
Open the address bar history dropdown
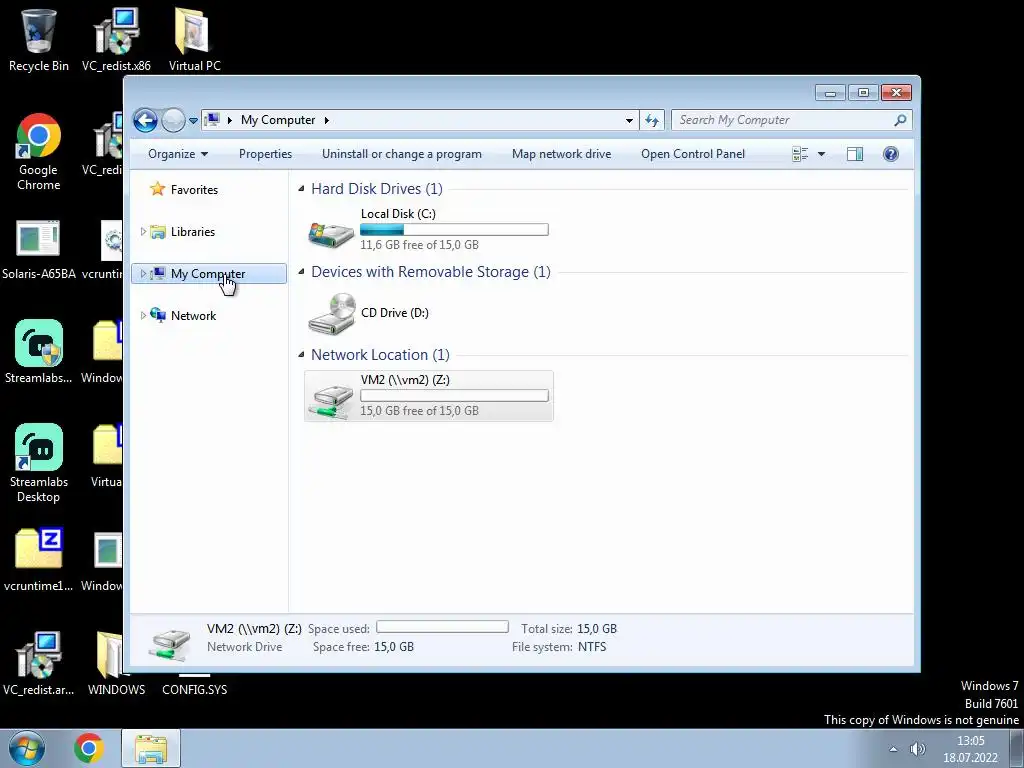pyautogui.click(x=629, y=120)
